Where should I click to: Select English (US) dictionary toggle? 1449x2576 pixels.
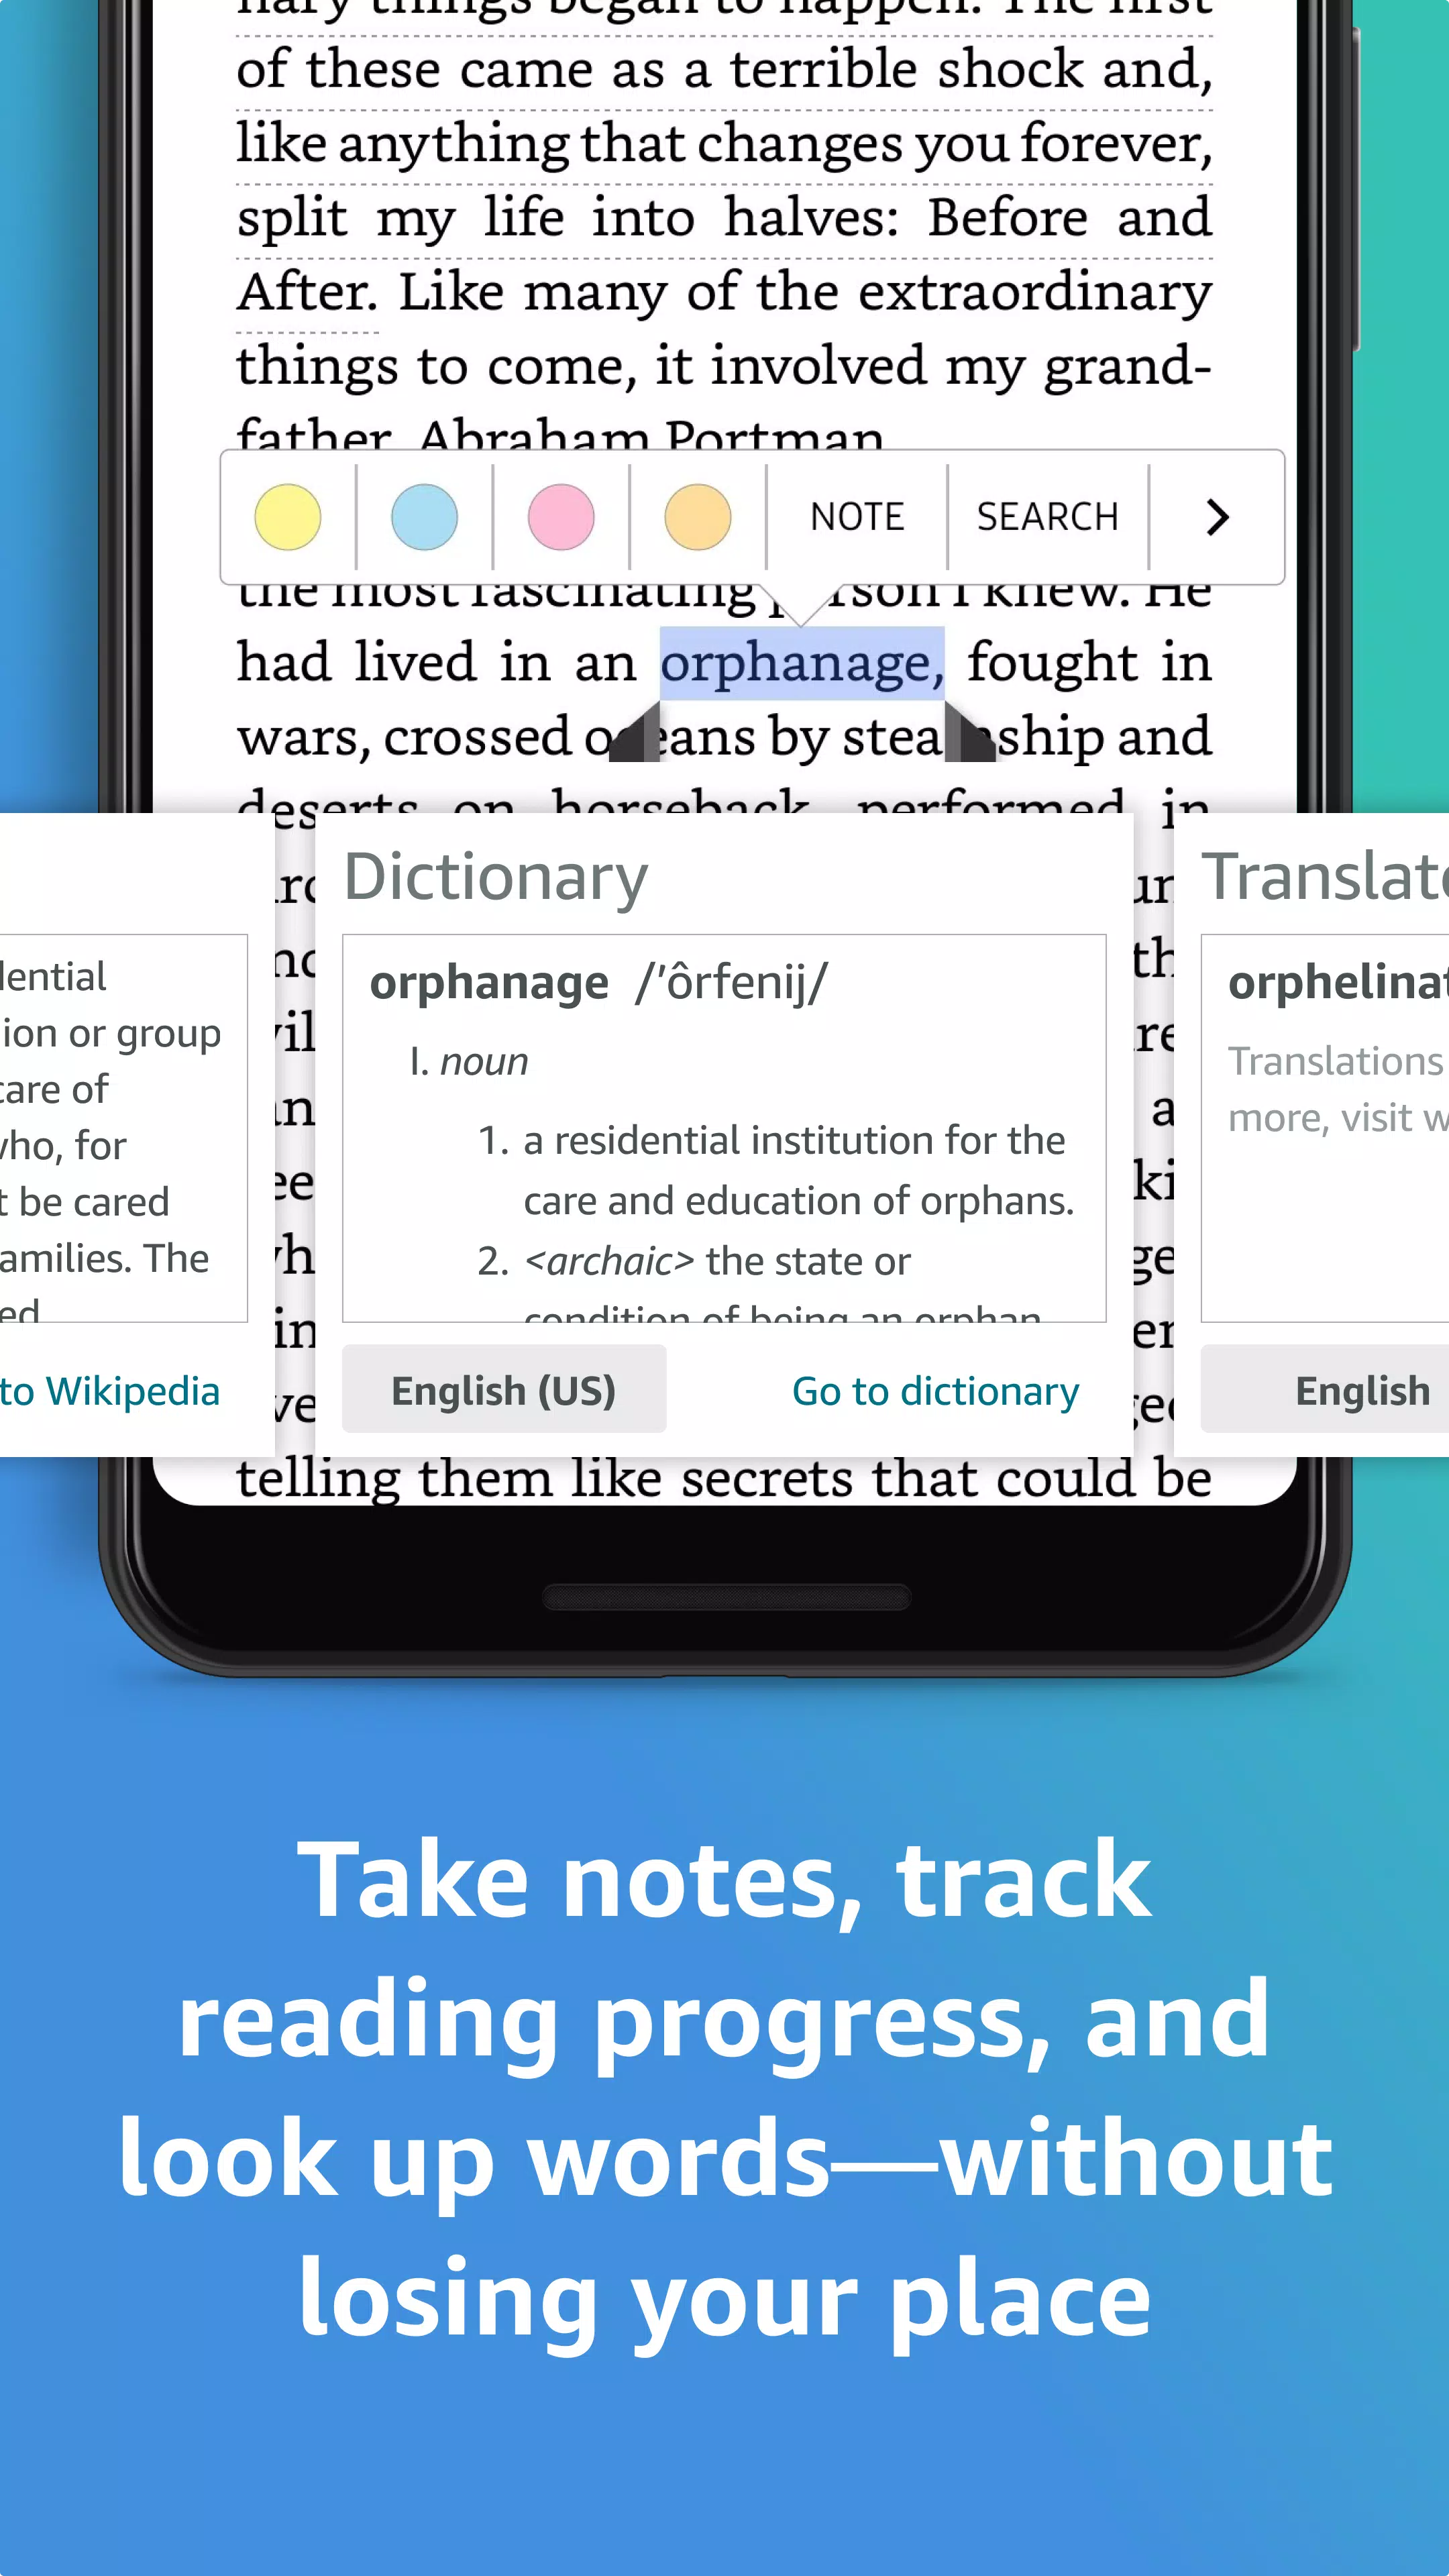point(502,1389)
